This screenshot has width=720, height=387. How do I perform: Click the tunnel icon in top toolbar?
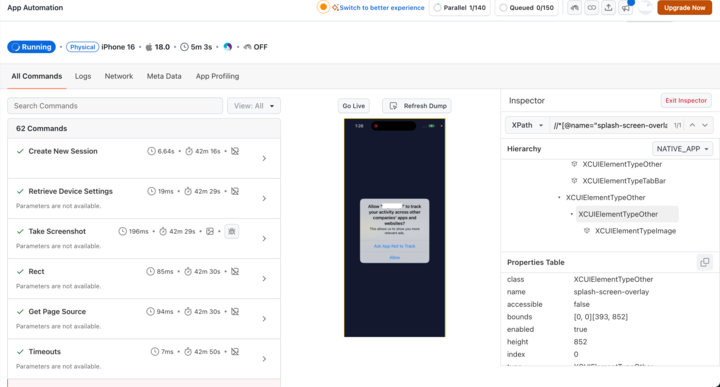[x=574, y=8]
